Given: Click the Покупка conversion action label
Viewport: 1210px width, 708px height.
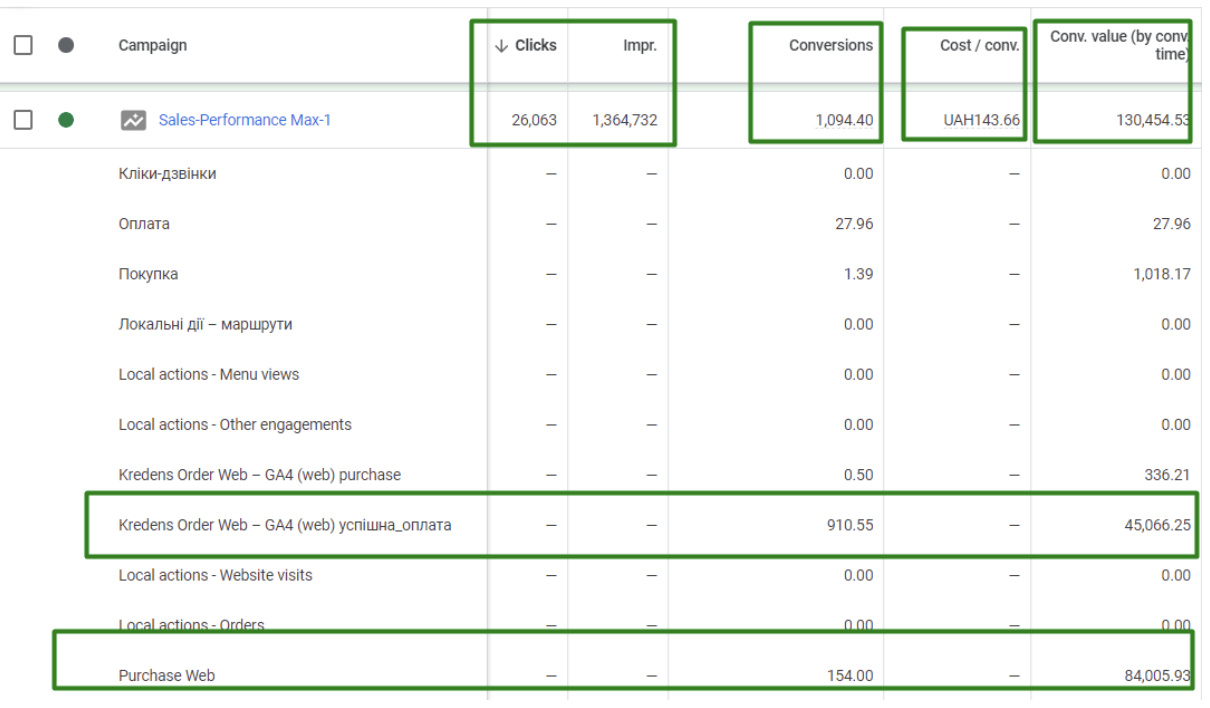Looking at the screenshot, I should (148, 274).
